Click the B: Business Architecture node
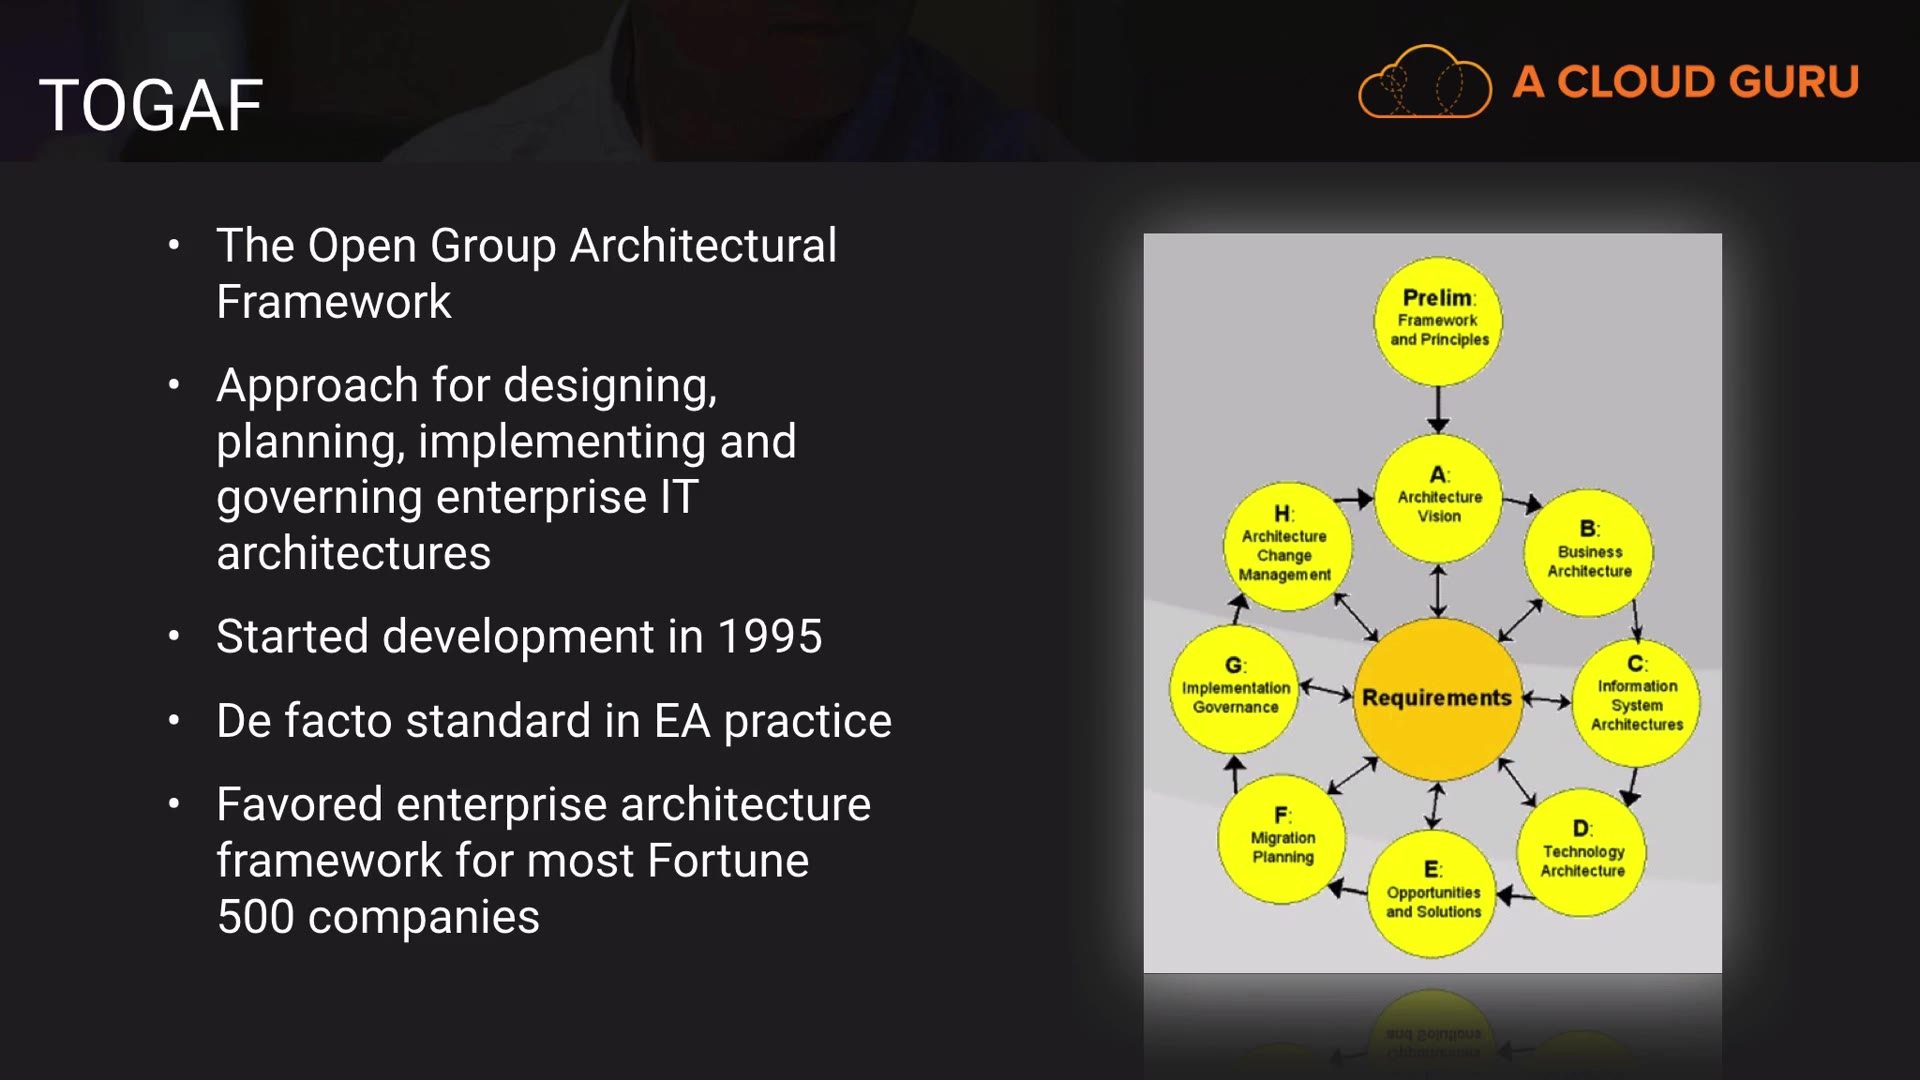 tap(1588, 552)
